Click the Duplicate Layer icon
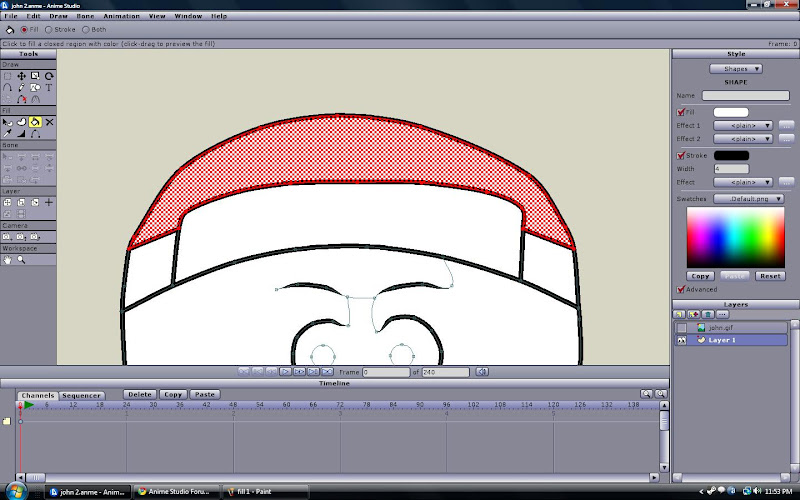The image size is (800, 500). 693,314
